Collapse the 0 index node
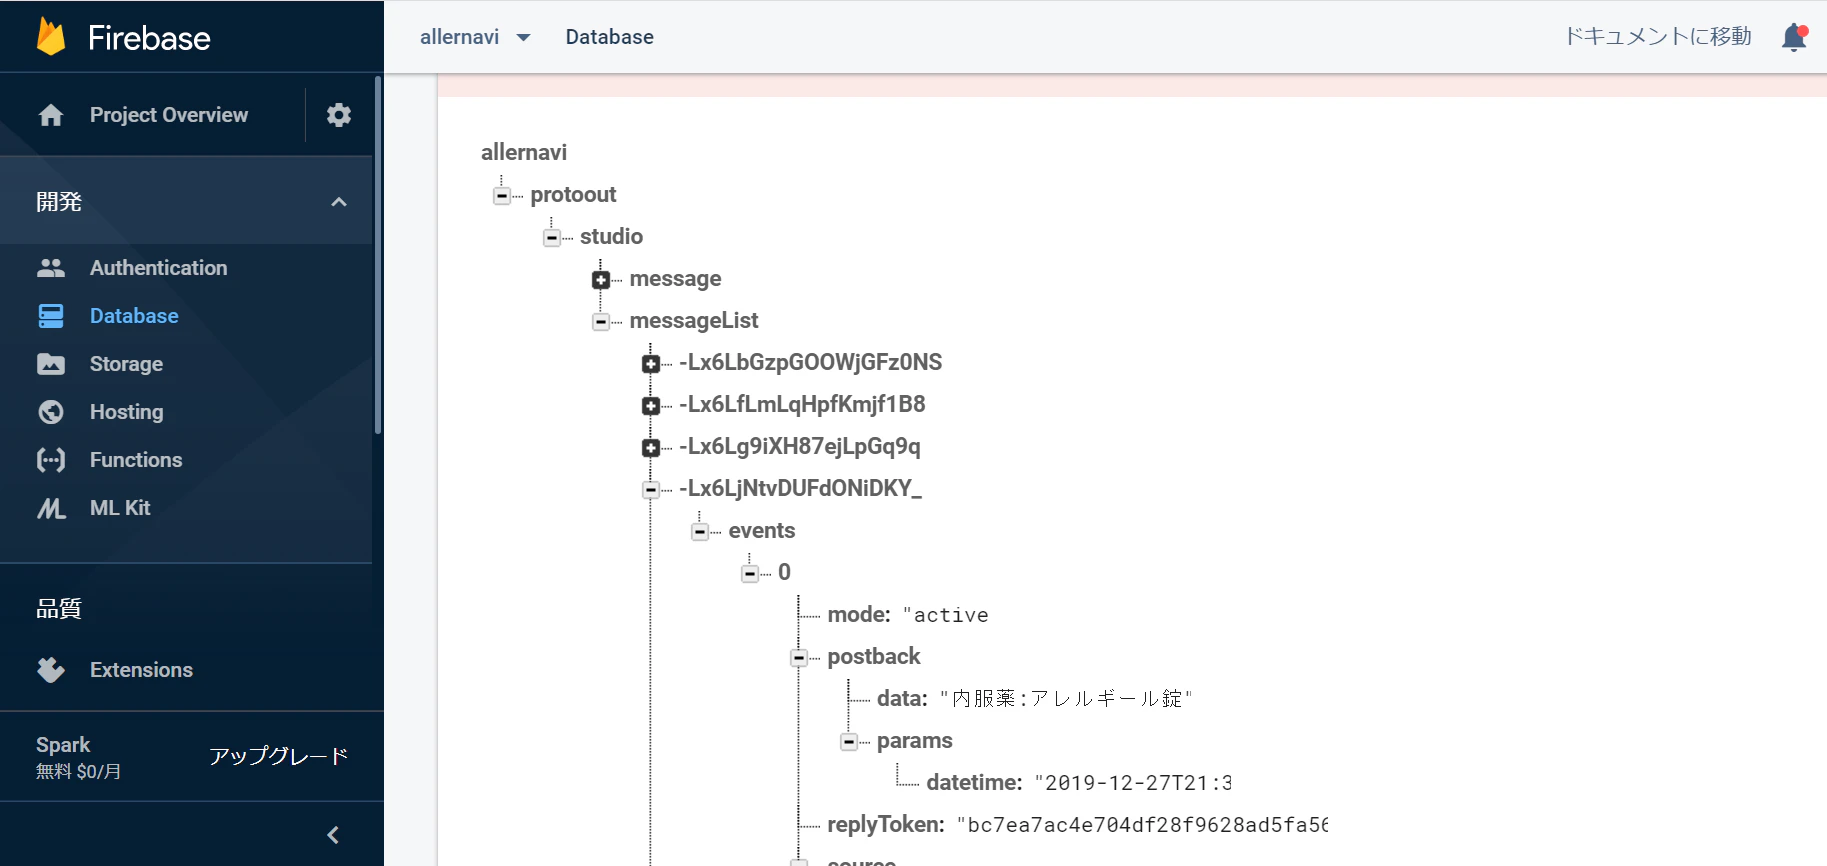1827x866 pixels. pos(750,574)
